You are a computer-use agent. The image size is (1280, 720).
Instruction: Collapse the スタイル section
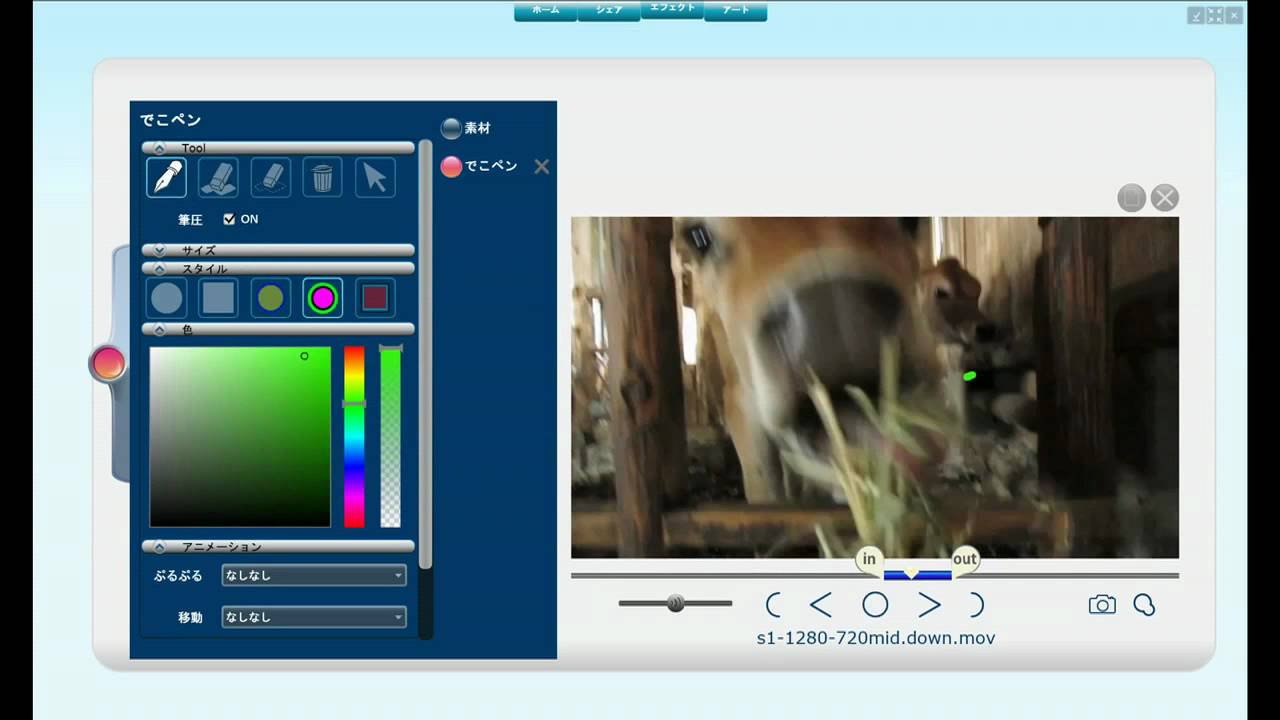278,268
